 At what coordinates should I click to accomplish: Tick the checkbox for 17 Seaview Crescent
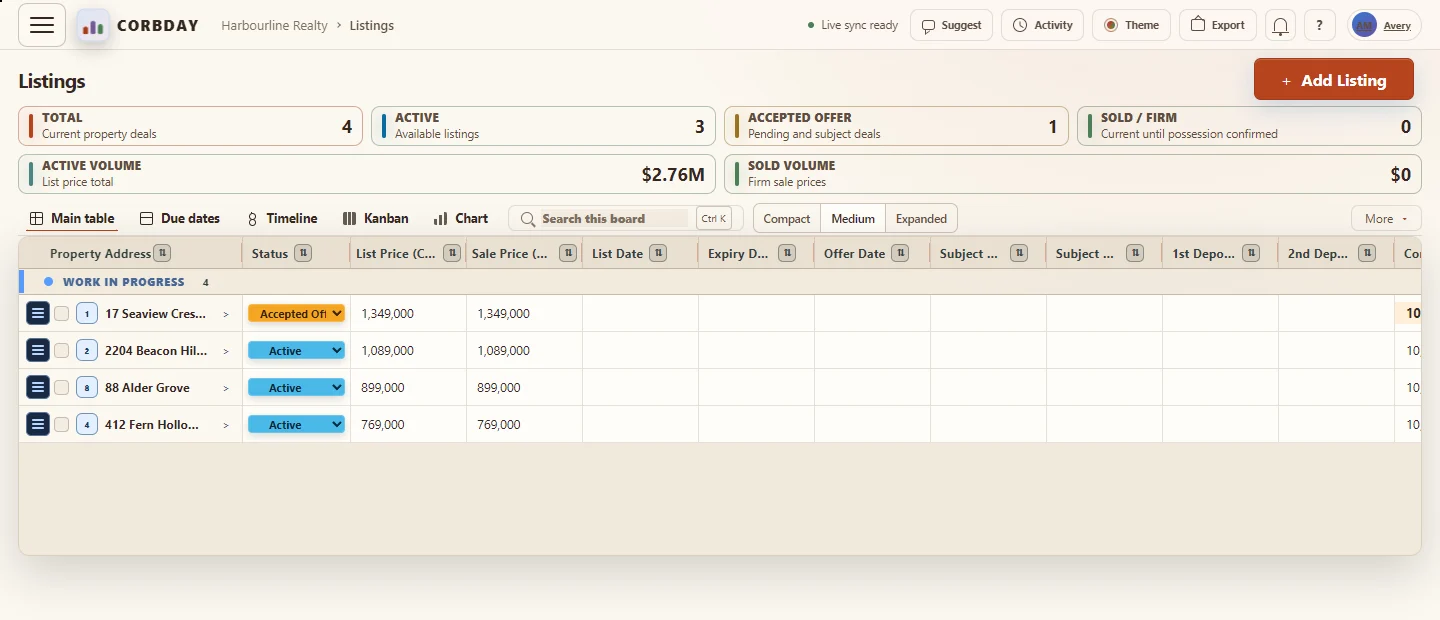coord(62,313)
